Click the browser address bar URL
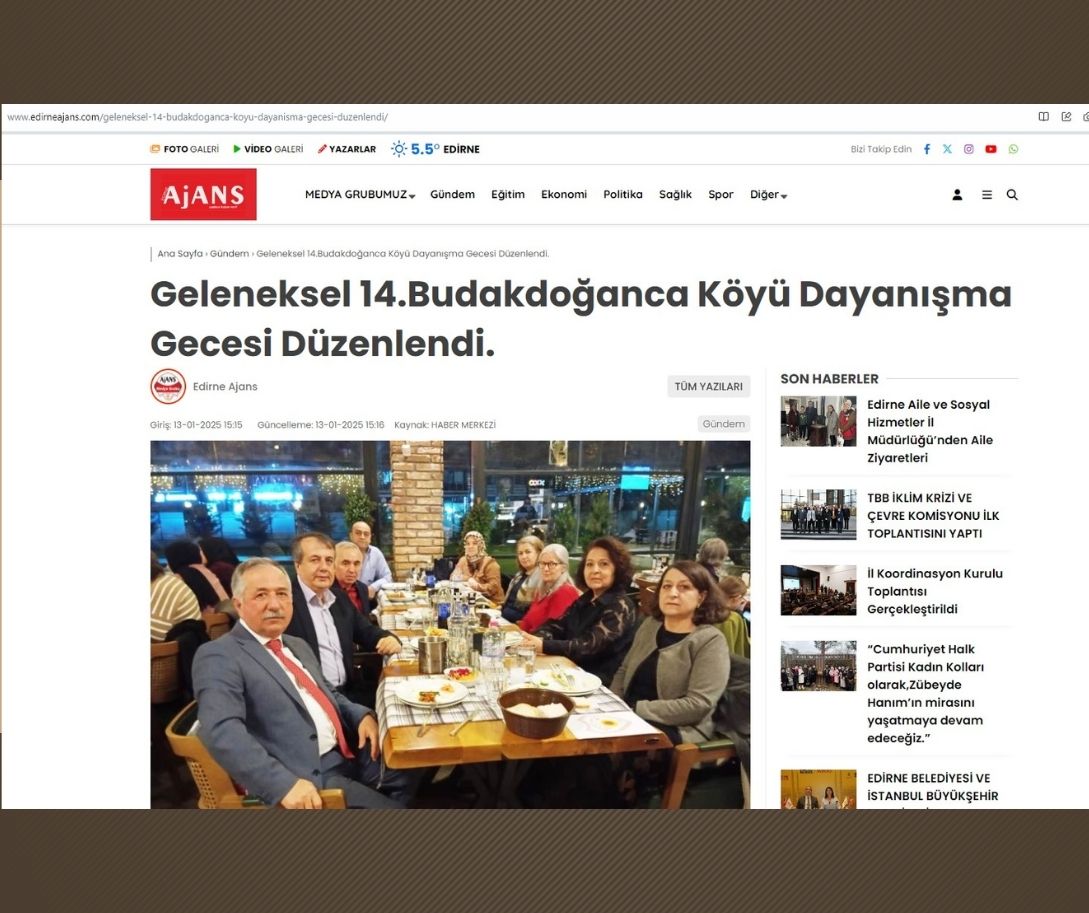 pyautogui.click(x=197, y=117)
